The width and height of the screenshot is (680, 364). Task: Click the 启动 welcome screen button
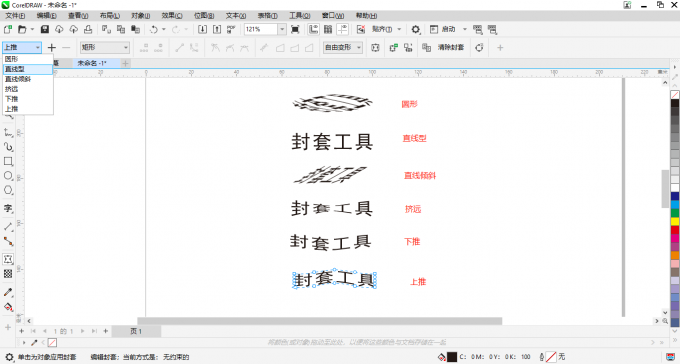(442, 30)
